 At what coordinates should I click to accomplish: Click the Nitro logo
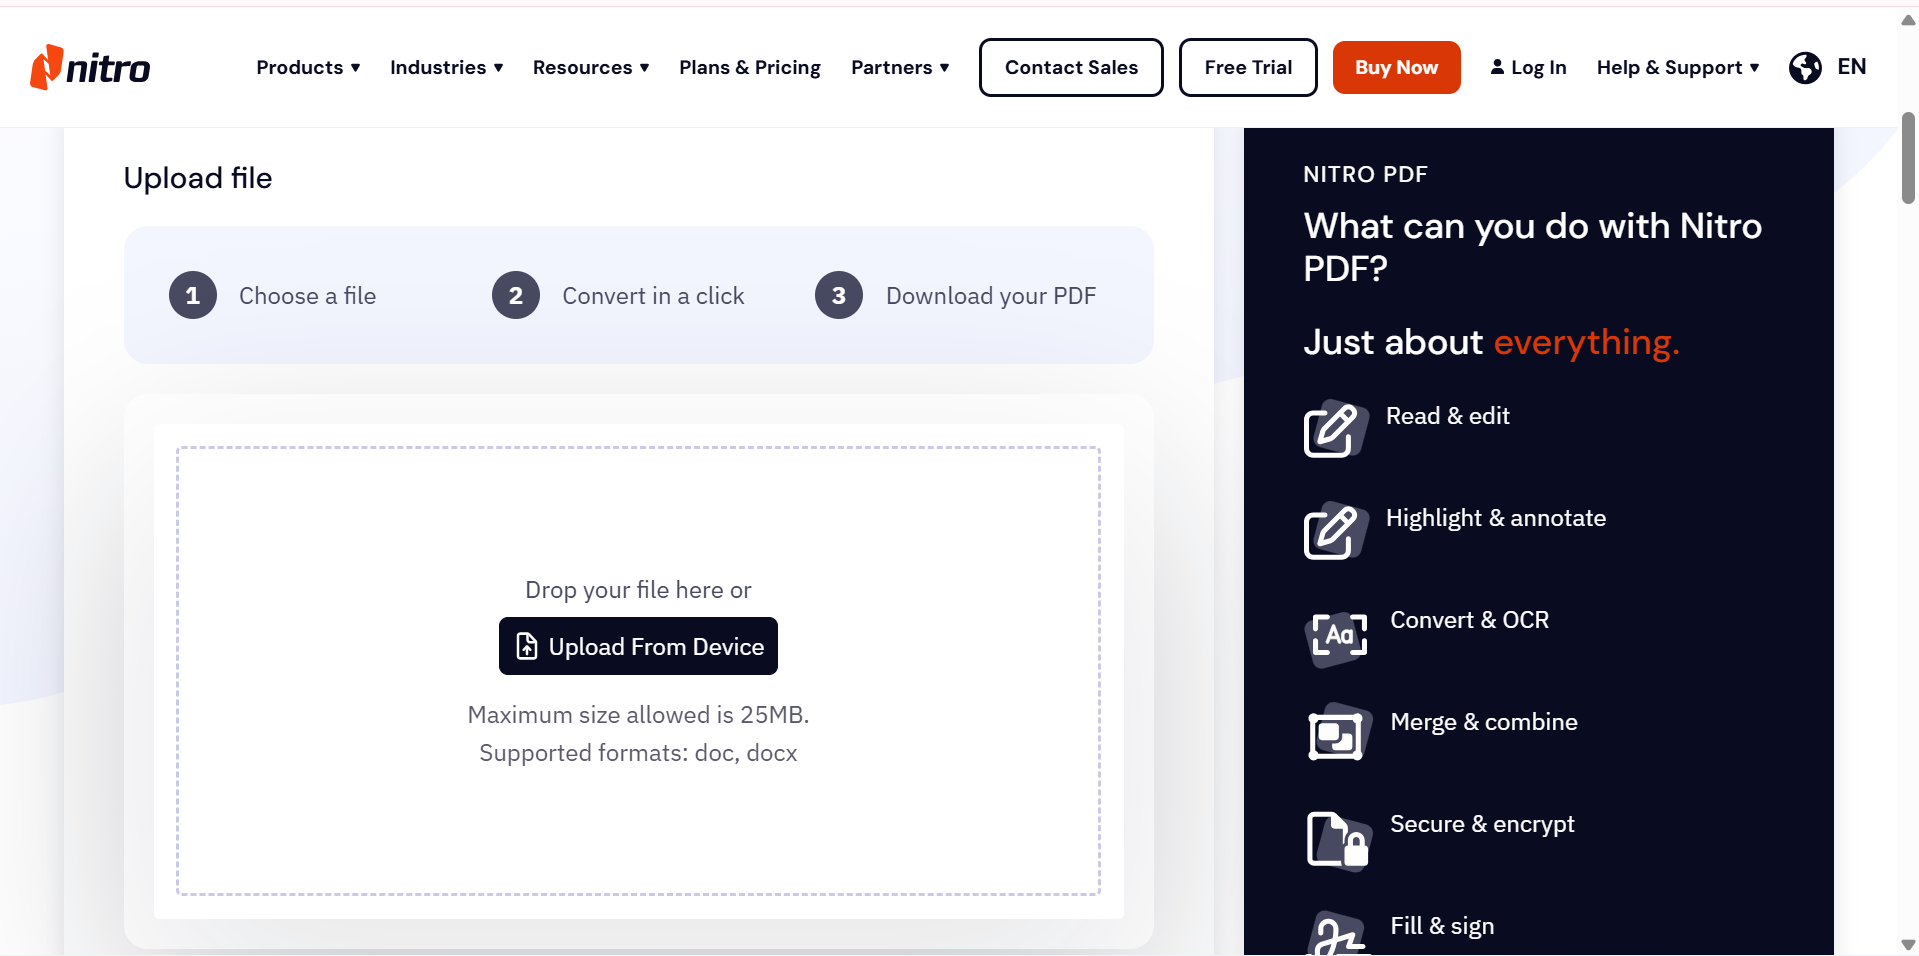coord(90,67)
